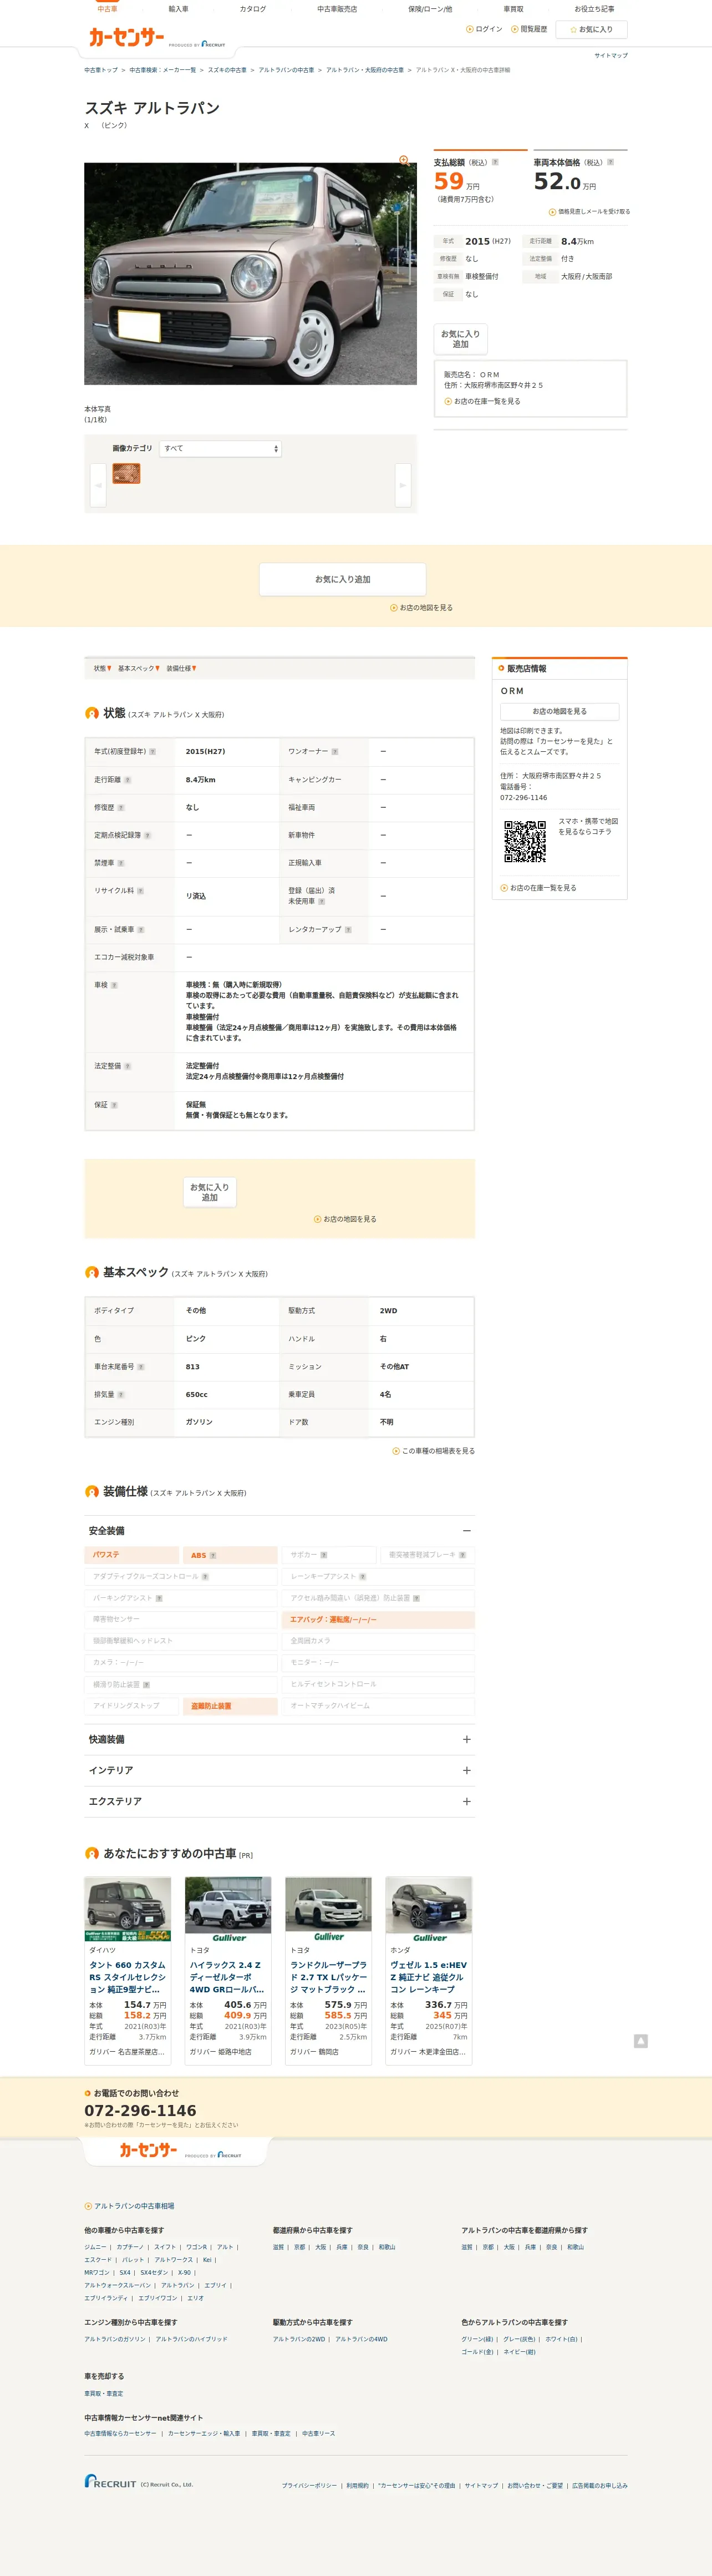Screen dimensions: 712x2576
Task: Open the トヨタ ハイラックス recommended car card
Action: point(228,1970)
